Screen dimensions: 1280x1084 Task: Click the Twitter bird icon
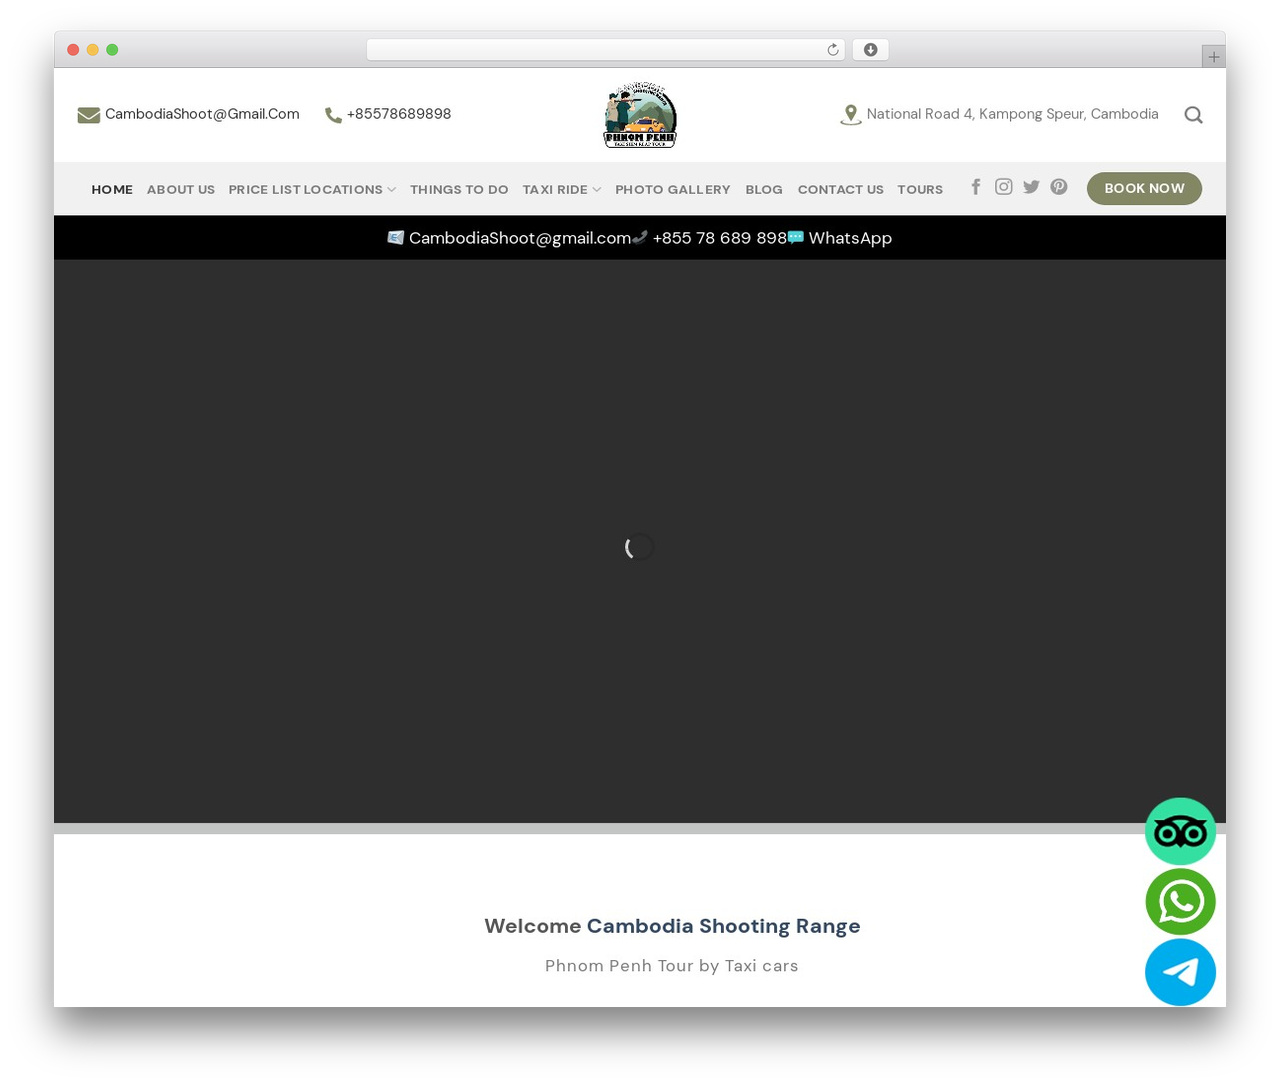[x=1031, y=187]
